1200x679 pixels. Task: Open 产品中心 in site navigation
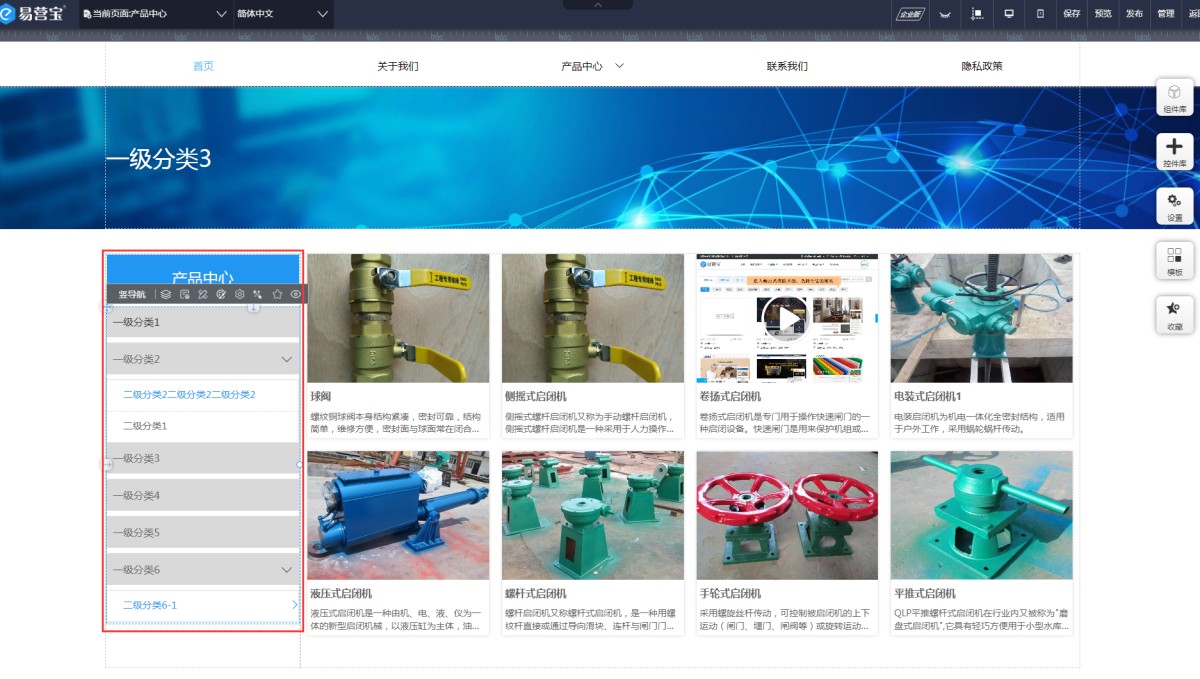[x=582, y=66]
